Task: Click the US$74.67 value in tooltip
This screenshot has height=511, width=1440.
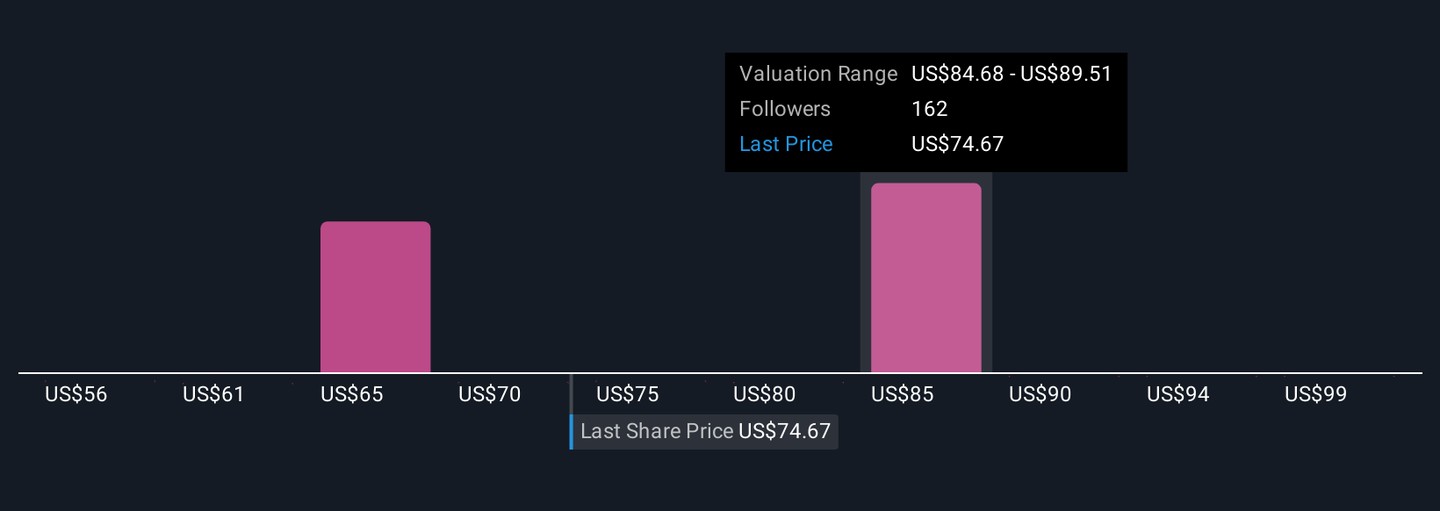Action: tap(958, 144)
